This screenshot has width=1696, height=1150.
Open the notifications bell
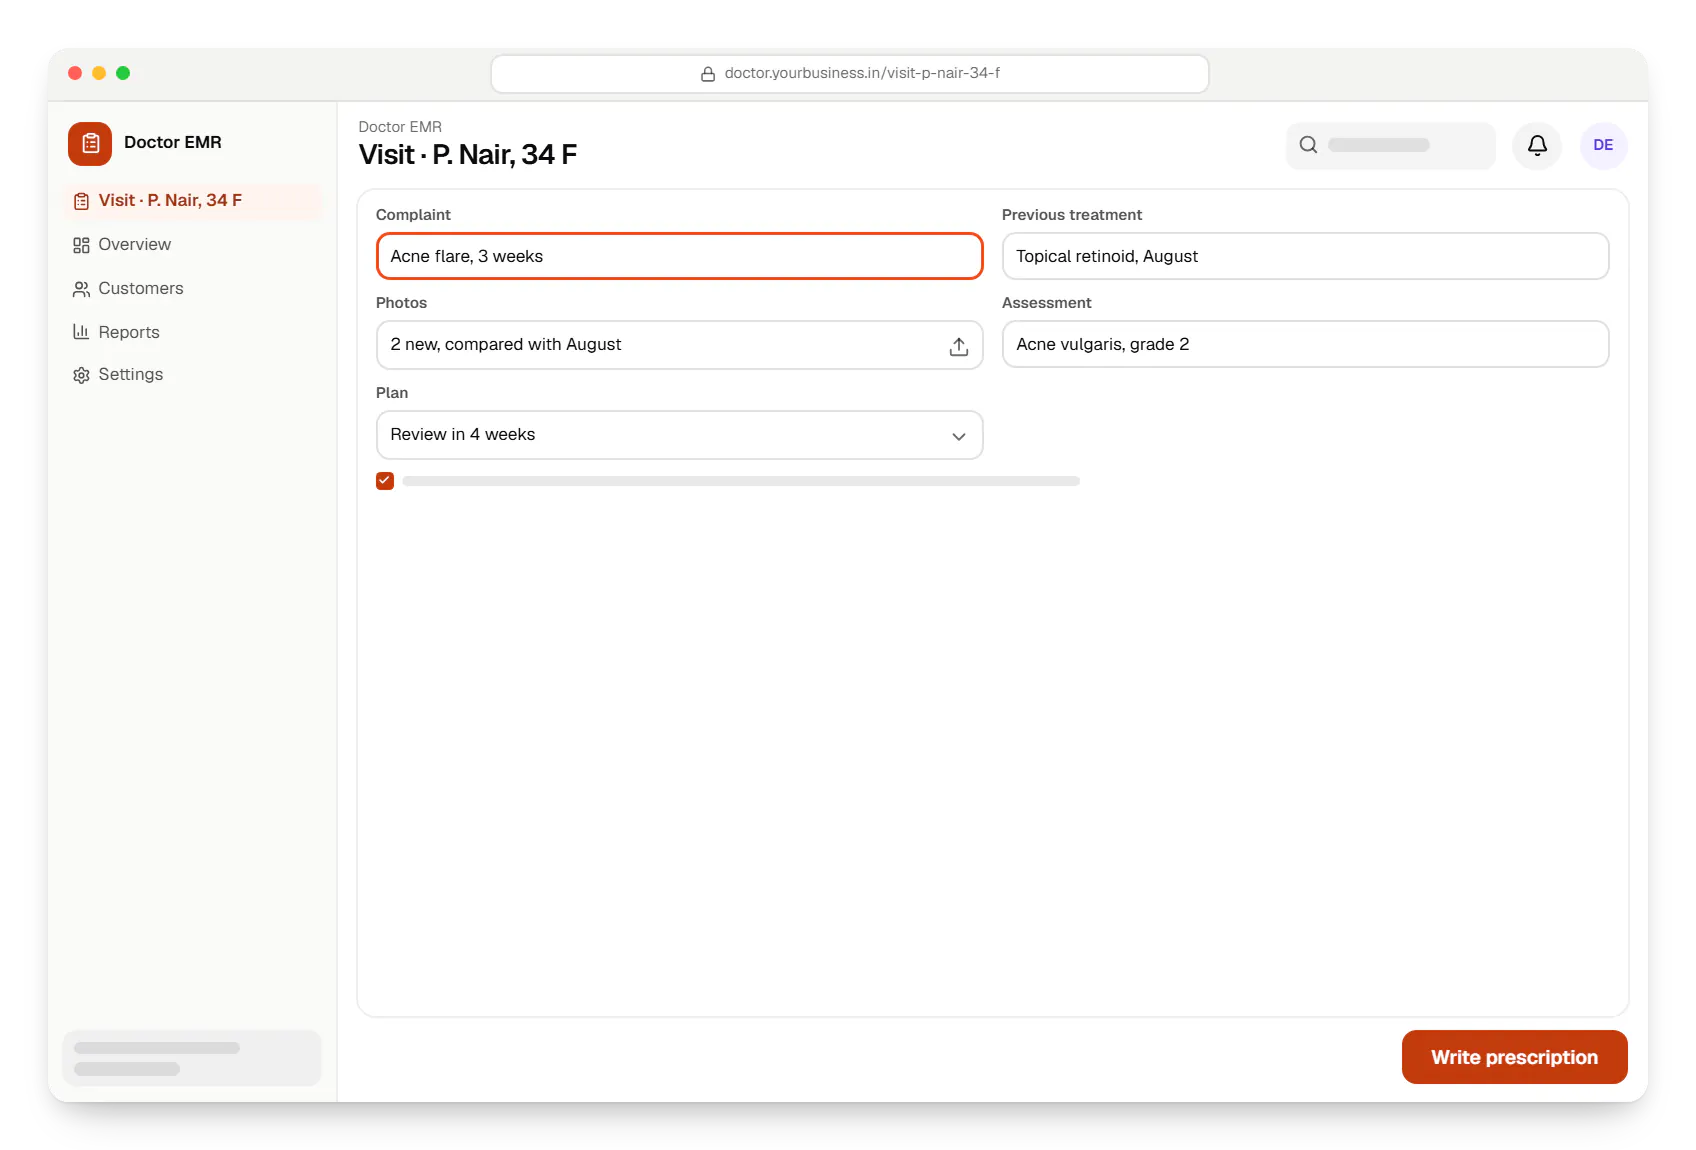click(x=1537, y=146)
